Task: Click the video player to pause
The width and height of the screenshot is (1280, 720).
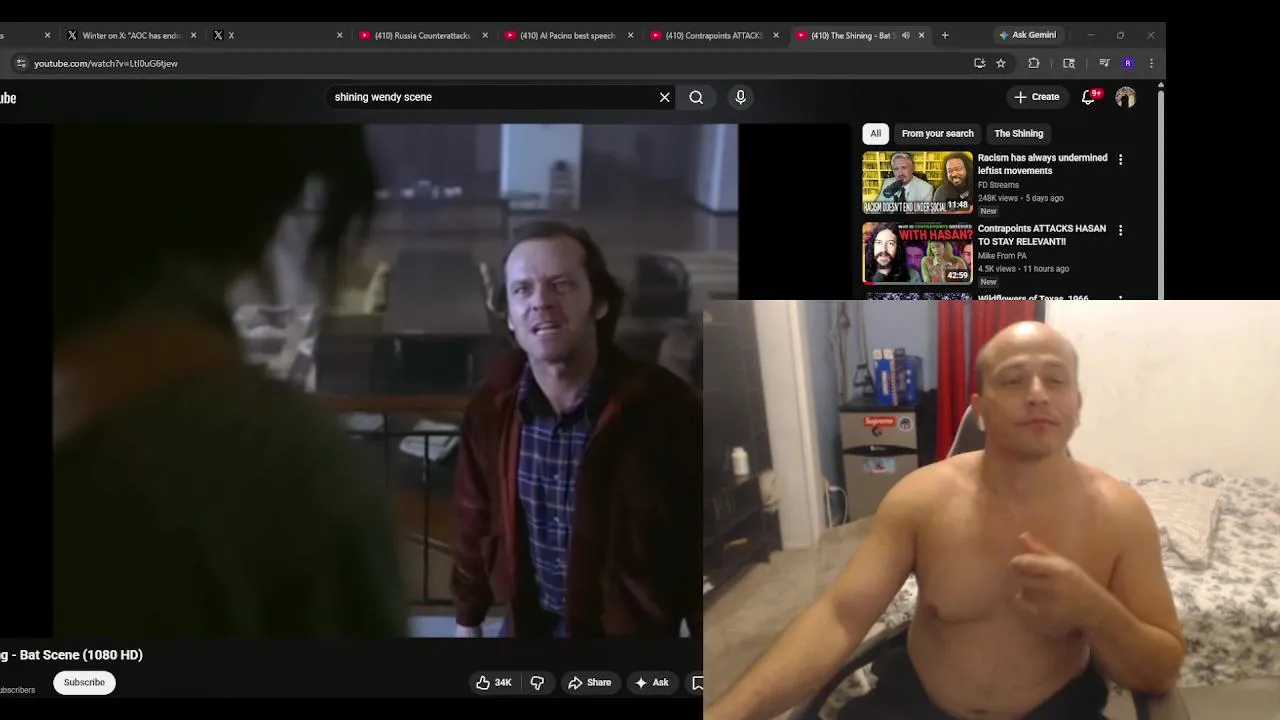Action: tap(395, 380)
